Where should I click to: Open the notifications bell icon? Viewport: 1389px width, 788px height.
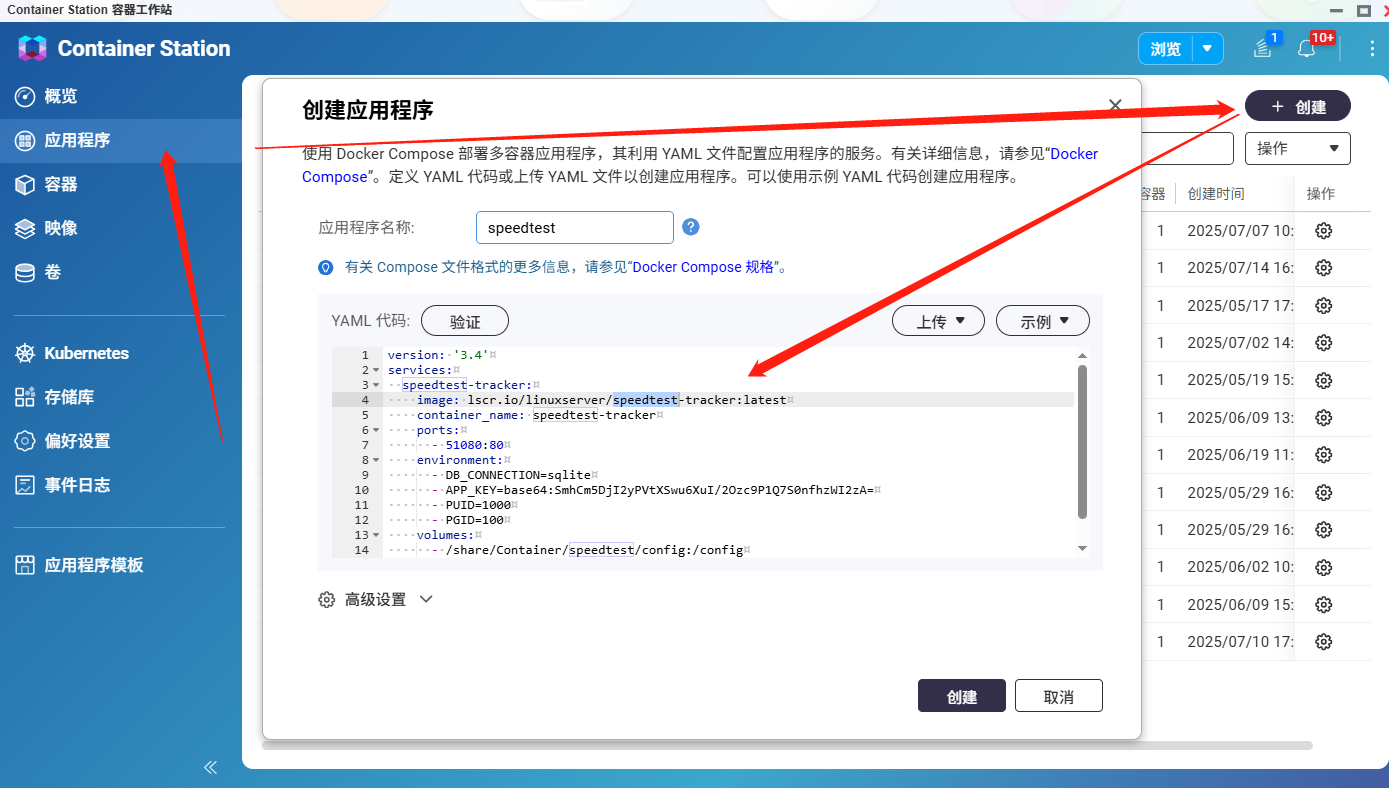(1306, 48)
